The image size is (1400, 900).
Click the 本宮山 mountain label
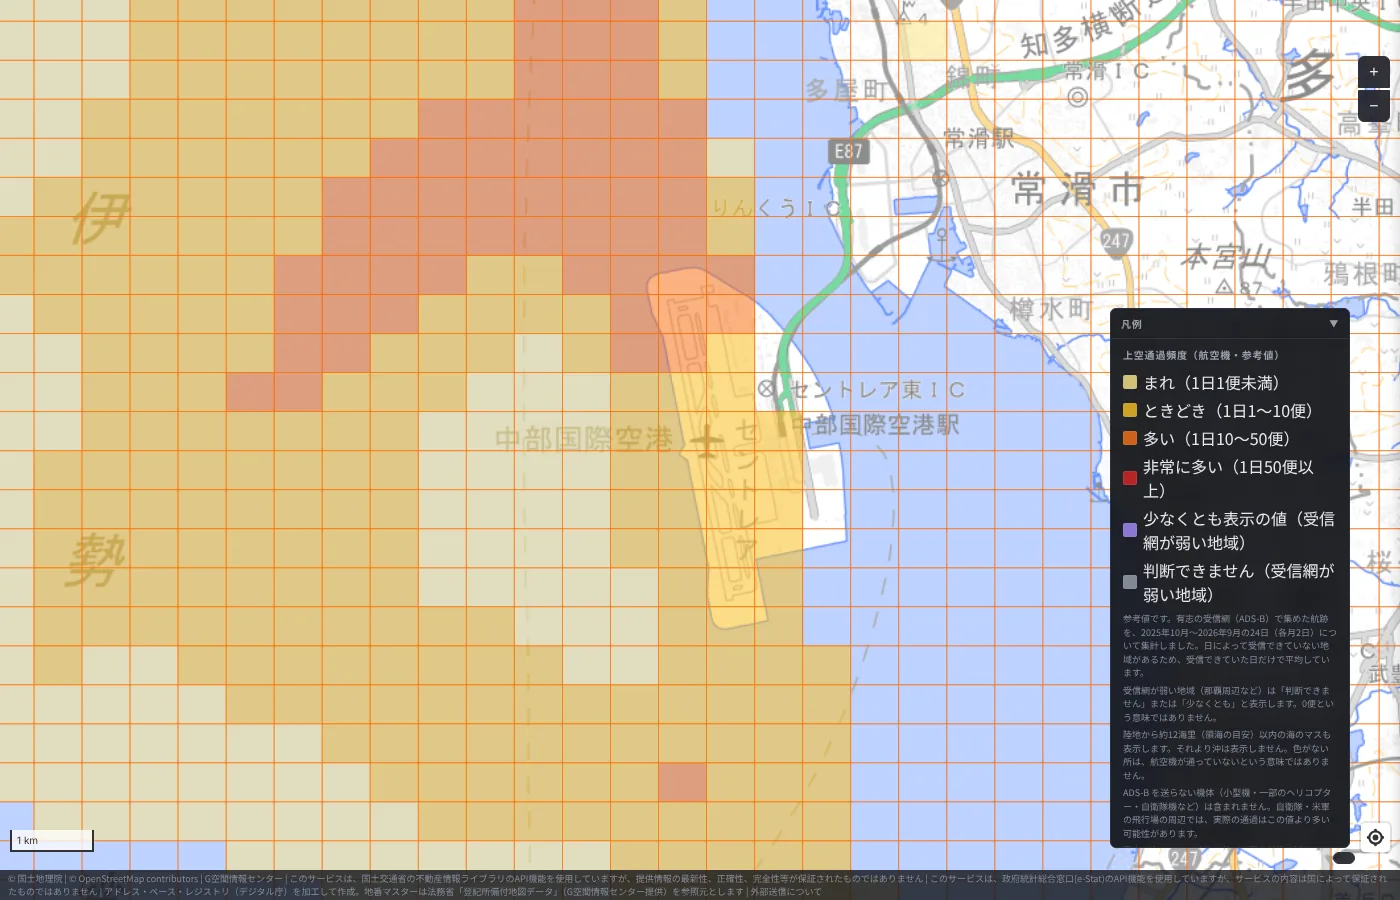1227,257
